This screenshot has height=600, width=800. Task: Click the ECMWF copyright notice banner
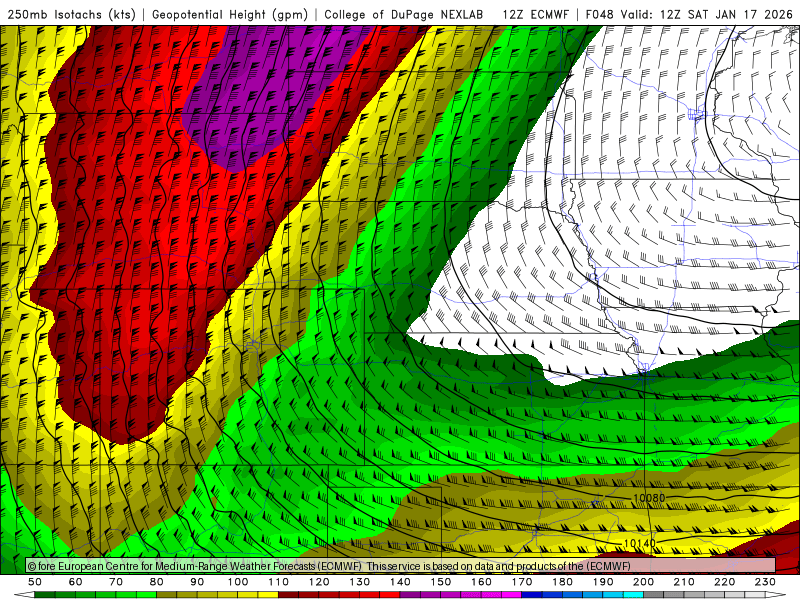pos(401,565)
